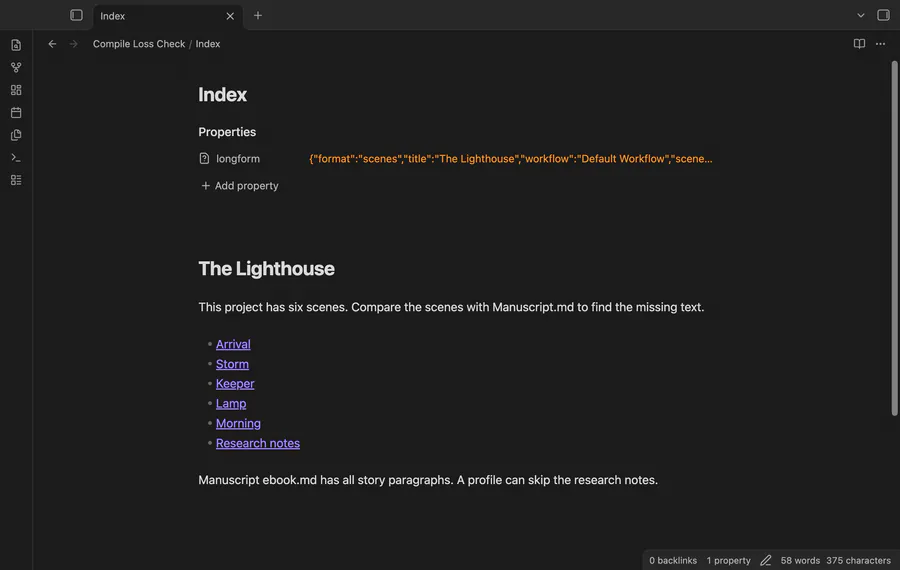Open the canvas icon in ribbon
This screenshot has height=570, width=900.
pos(16,90)
